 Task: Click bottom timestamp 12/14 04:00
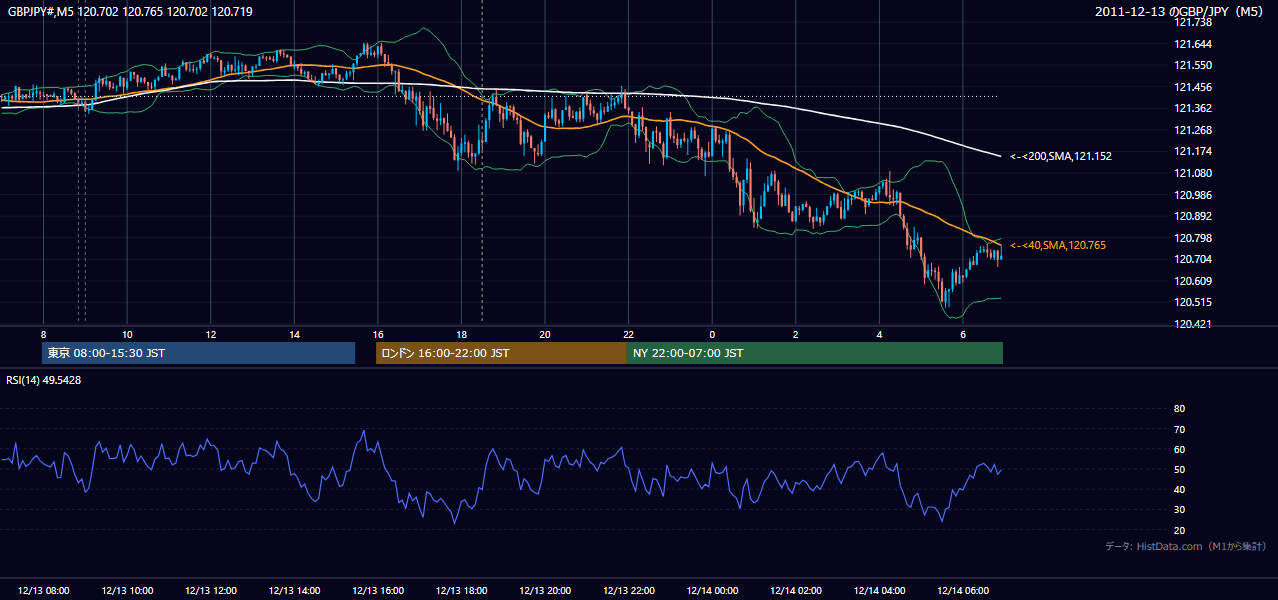(x=879, y=591)
